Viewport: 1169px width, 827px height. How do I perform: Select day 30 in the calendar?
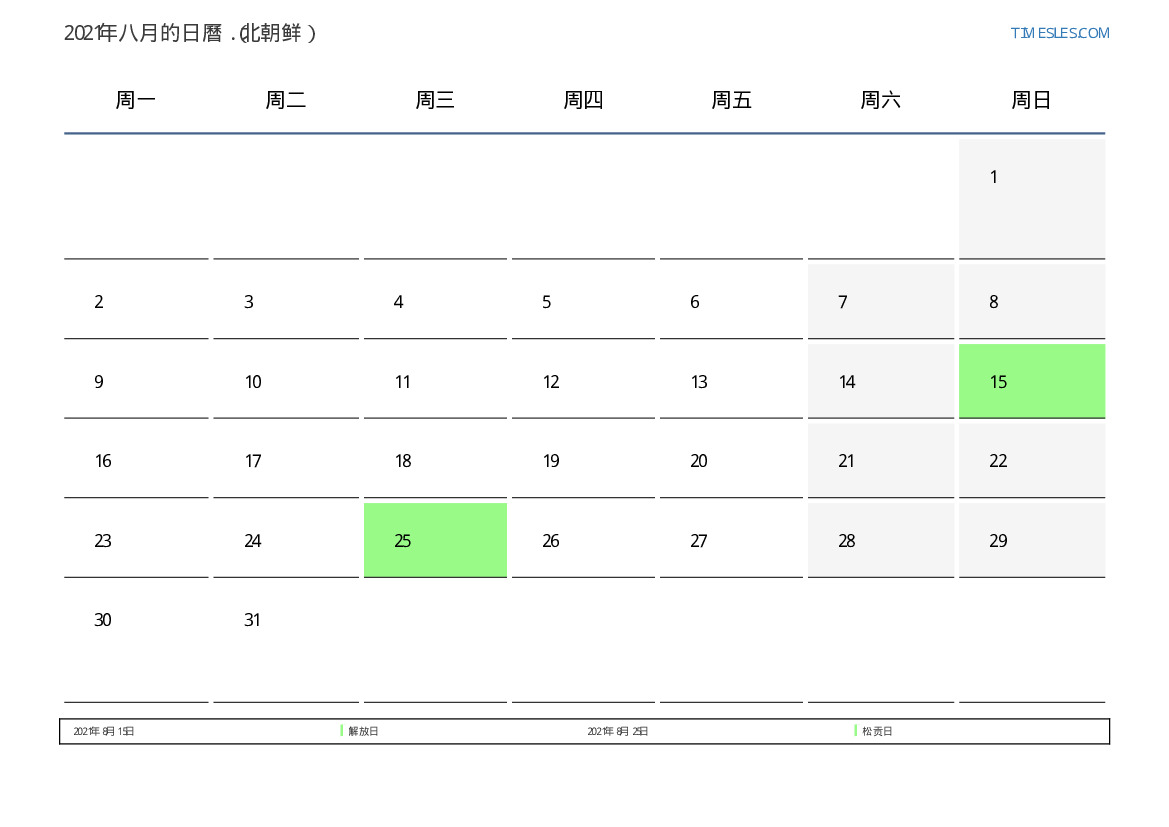[x=136, y=642]
